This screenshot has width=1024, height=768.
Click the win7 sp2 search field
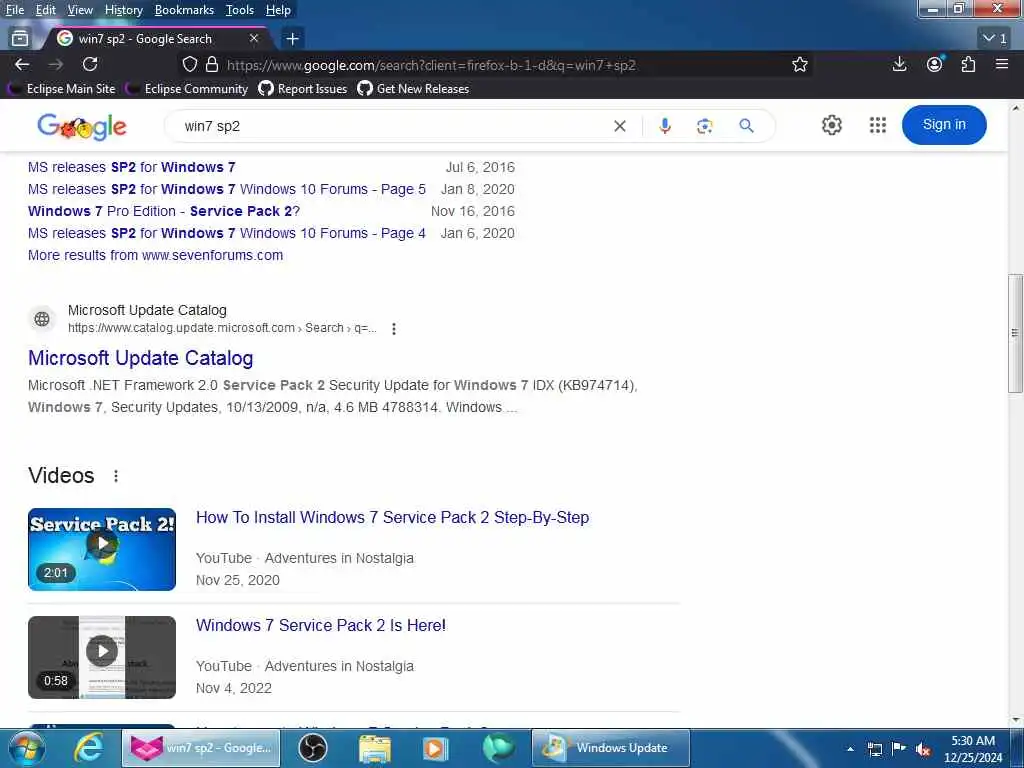point(392,126)
